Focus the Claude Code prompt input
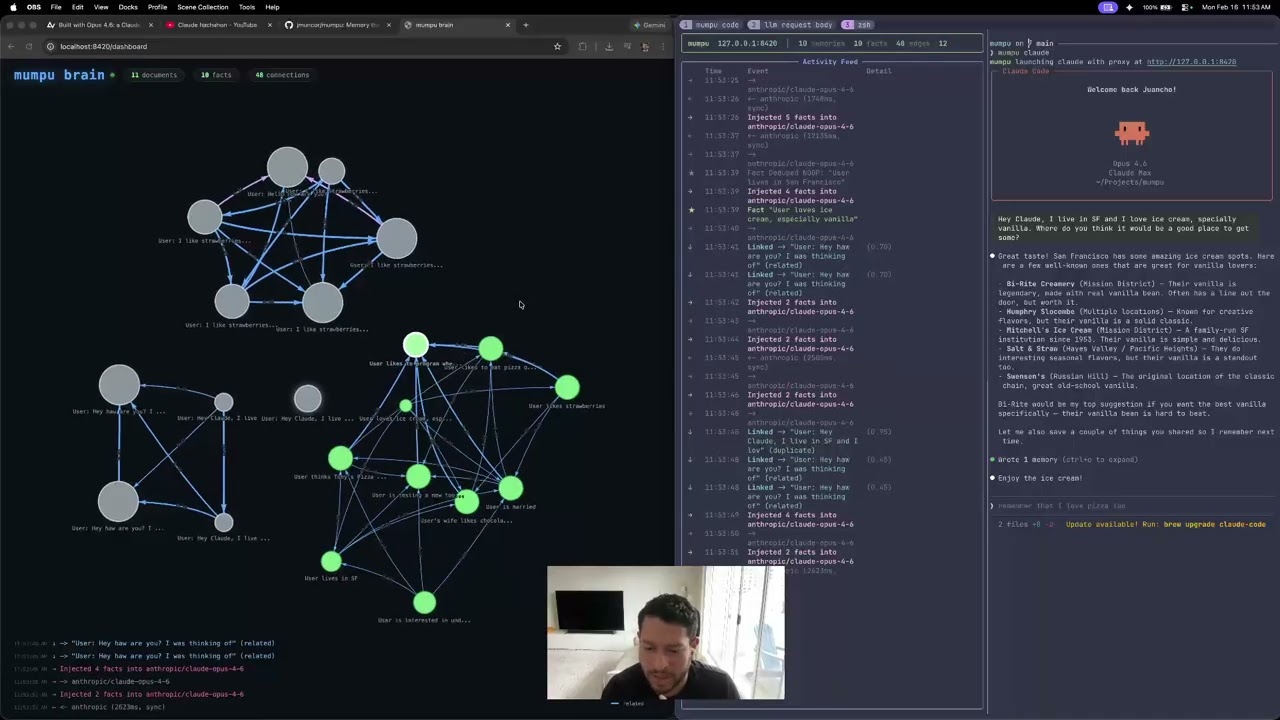This screenshot has height=720, width=1280. (x=1132, y=506)
